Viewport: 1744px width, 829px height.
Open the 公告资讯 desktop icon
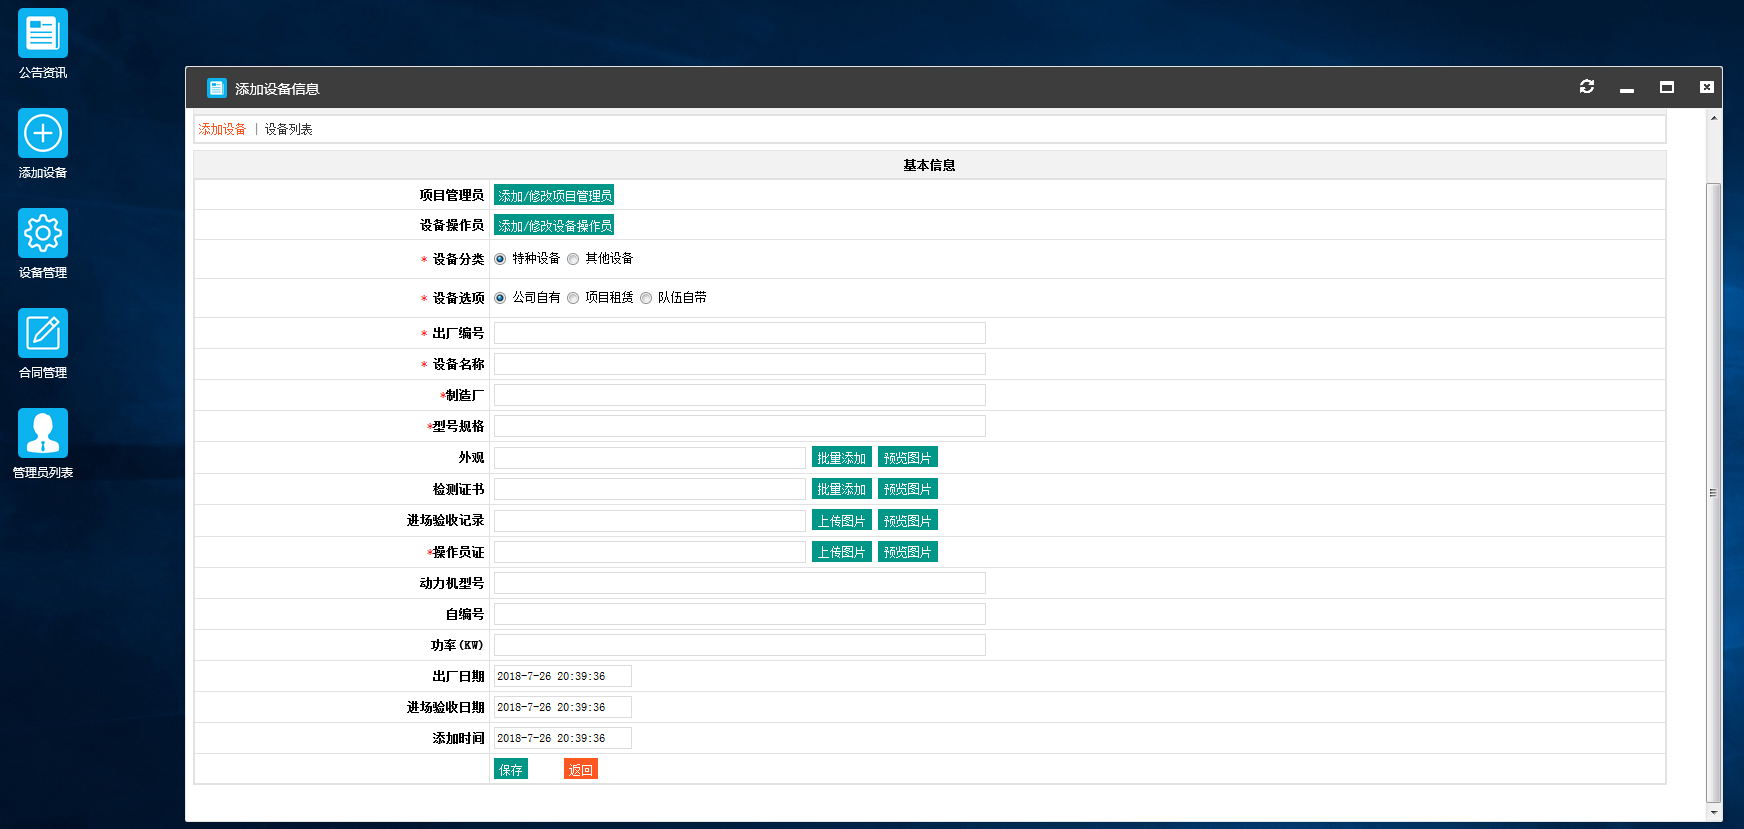click(43, 33)
